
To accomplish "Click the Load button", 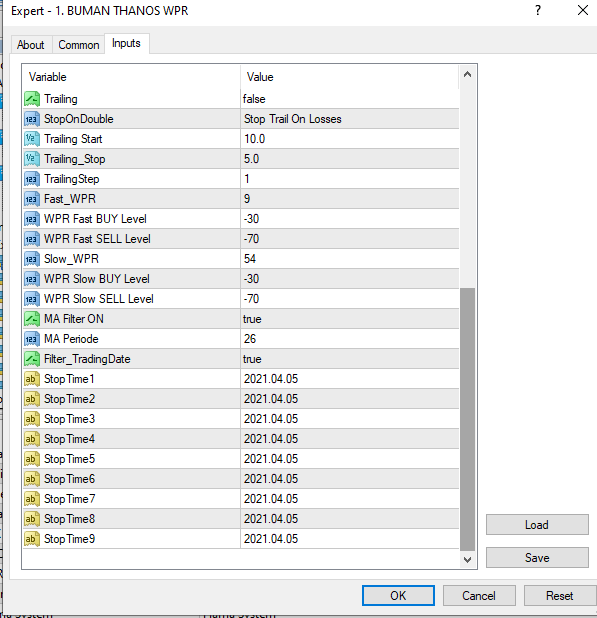I will click(x=537, y=525).
